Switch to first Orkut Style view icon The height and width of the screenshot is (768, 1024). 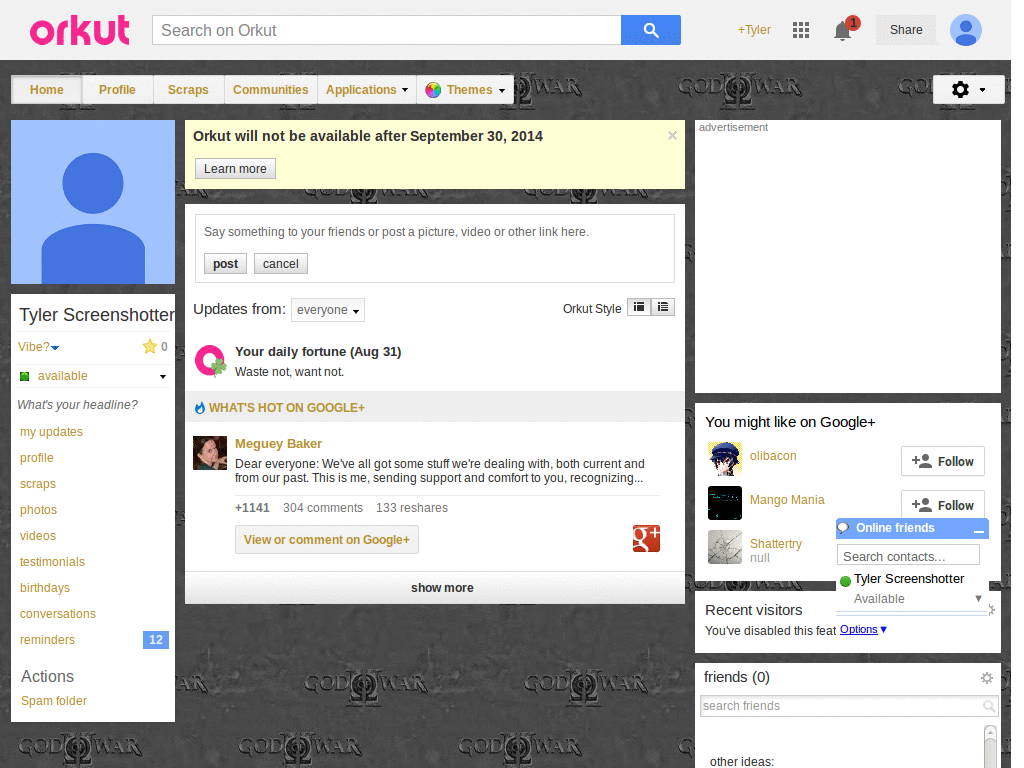pos(639,307)
